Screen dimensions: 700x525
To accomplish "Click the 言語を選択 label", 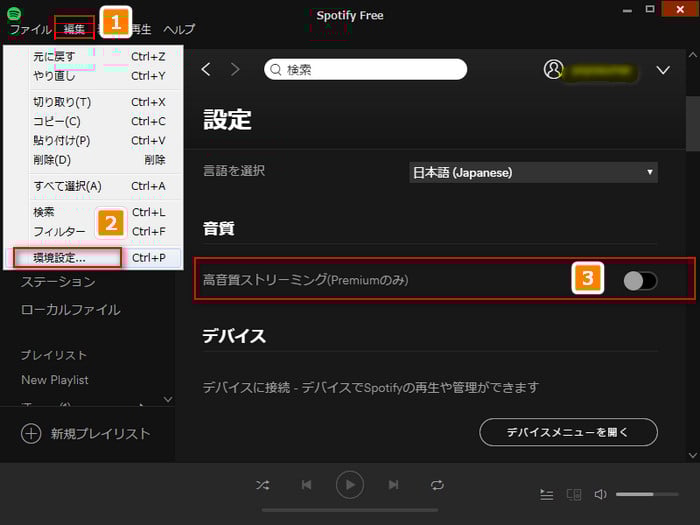I will 234,171.
